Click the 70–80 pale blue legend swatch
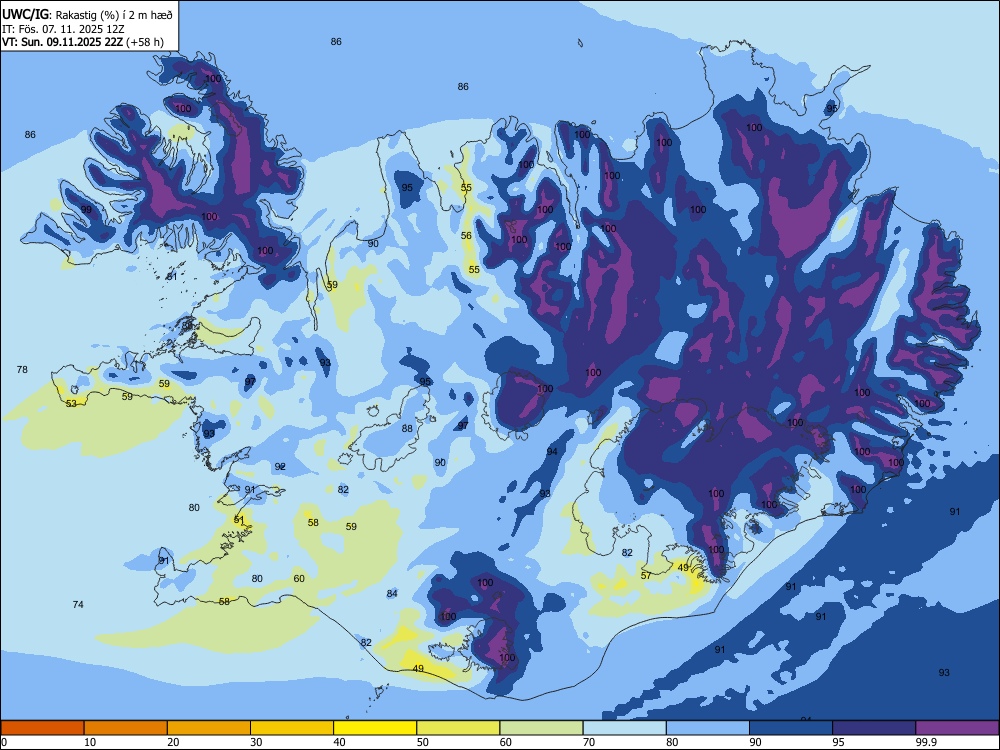 pyautogui.click(x=625, y=728)
